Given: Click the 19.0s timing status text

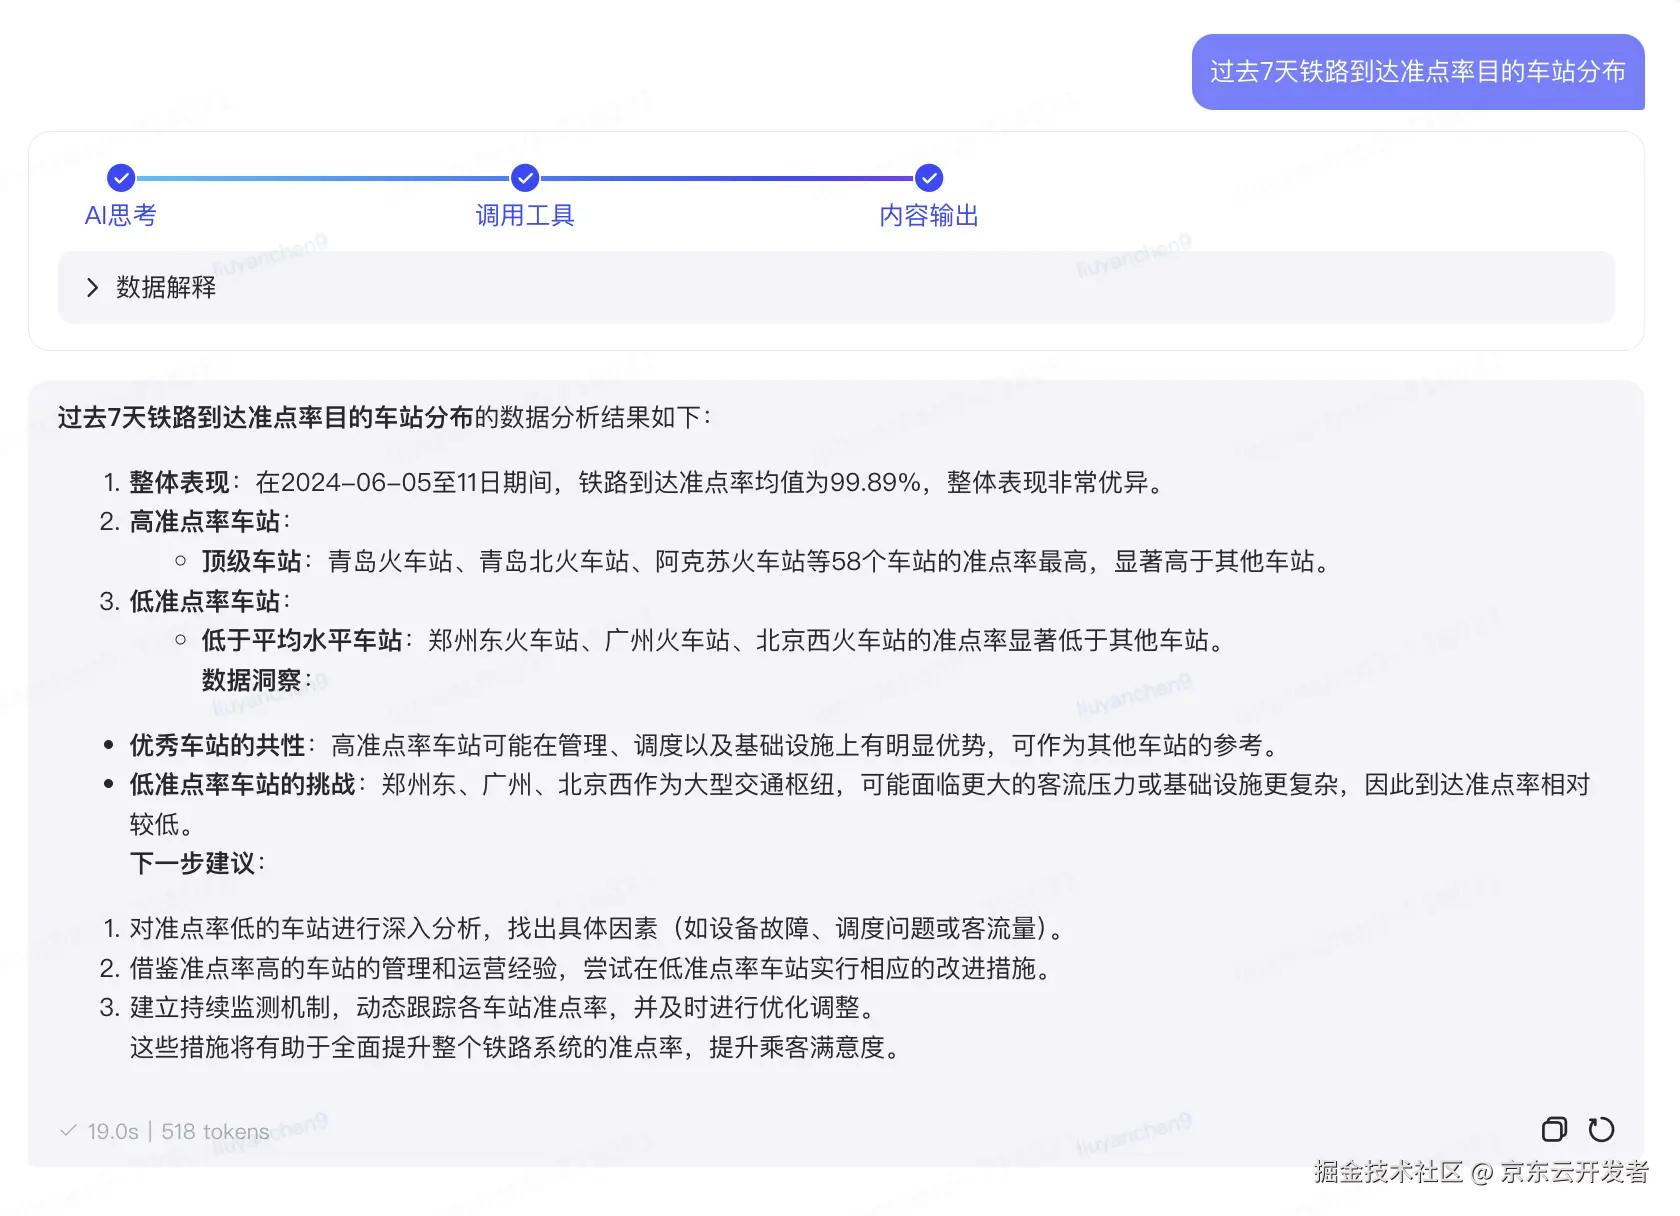Looking at the screenshot, I should (x=113, y=1132).
